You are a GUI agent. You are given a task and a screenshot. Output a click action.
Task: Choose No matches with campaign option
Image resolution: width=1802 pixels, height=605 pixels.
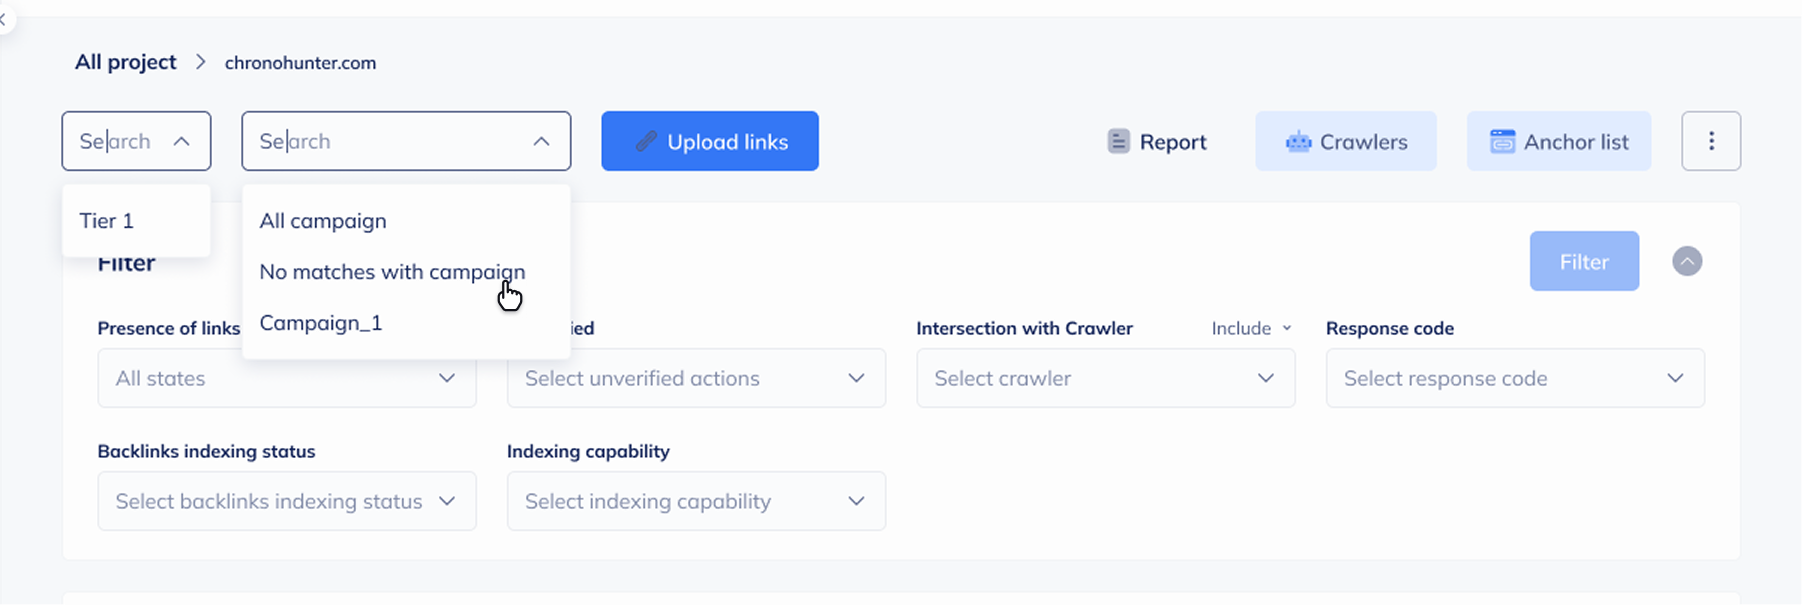pos(406,272)
